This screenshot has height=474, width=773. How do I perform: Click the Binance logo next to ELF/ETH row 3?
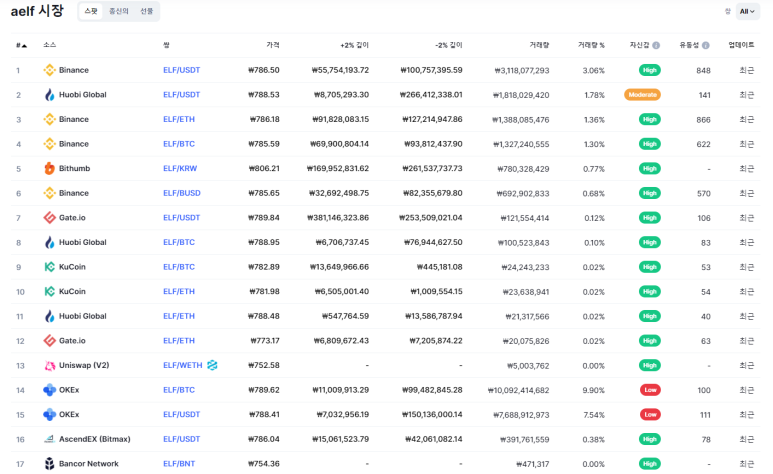(x=49, y=119)
